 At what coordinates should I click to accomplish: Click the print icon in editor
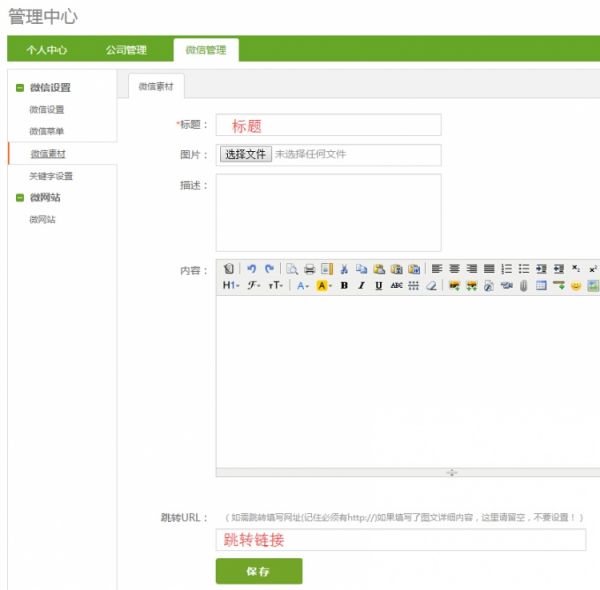tap(310, 269)
